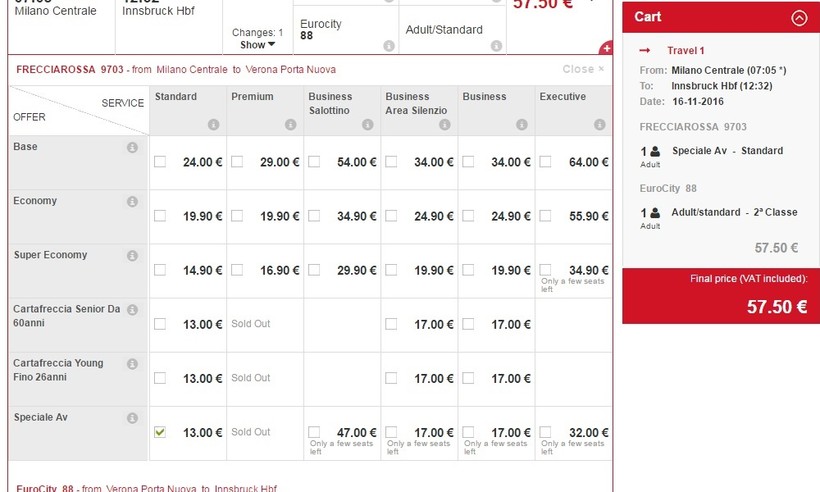This screenshot has width=820, height=492.
Task: Show info for Speciale Av offer
Action: [132, 418]
